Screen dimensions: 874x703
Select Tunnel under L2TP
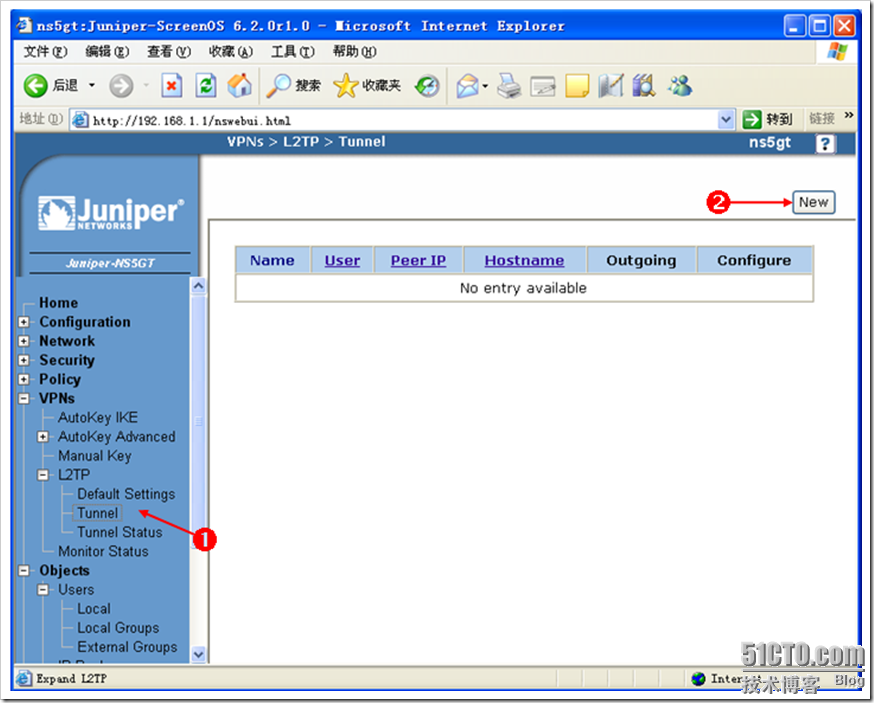pos(98,513)
